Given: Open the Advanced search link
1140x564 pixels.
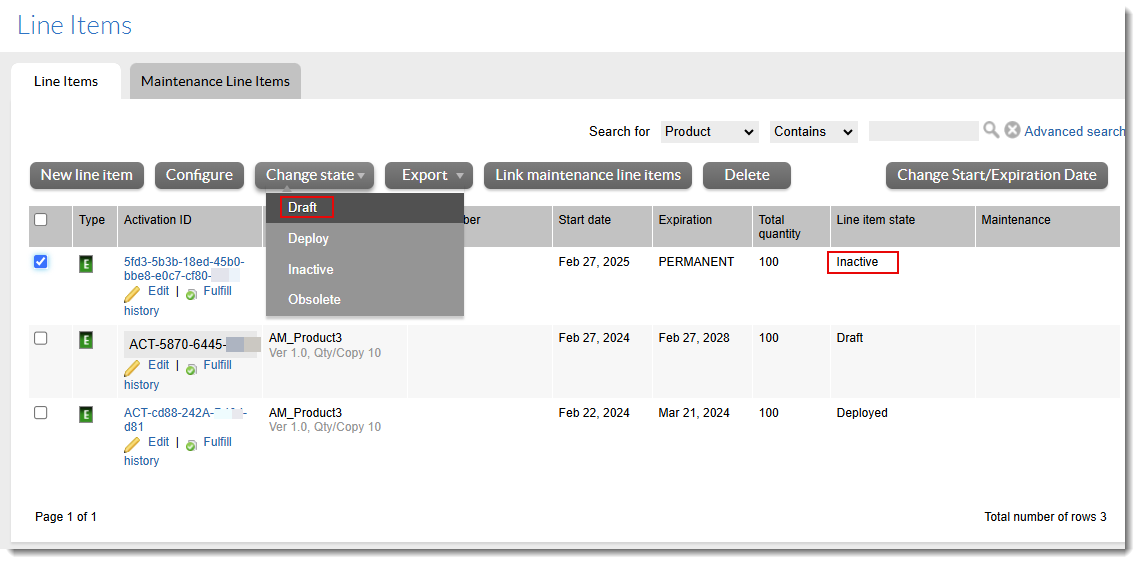Looking at the screenshot, I should tap(1074, 131).
